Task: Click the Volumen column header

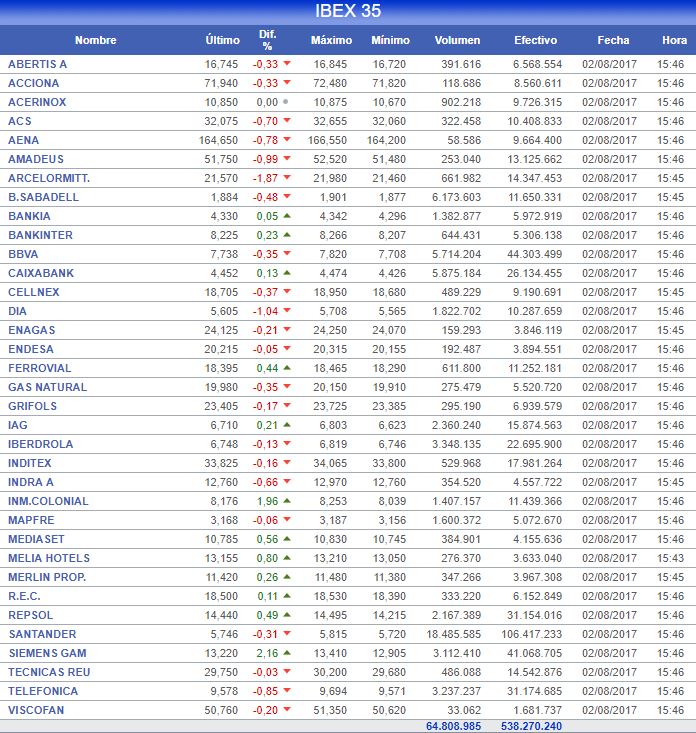Action: coord(457,40)
